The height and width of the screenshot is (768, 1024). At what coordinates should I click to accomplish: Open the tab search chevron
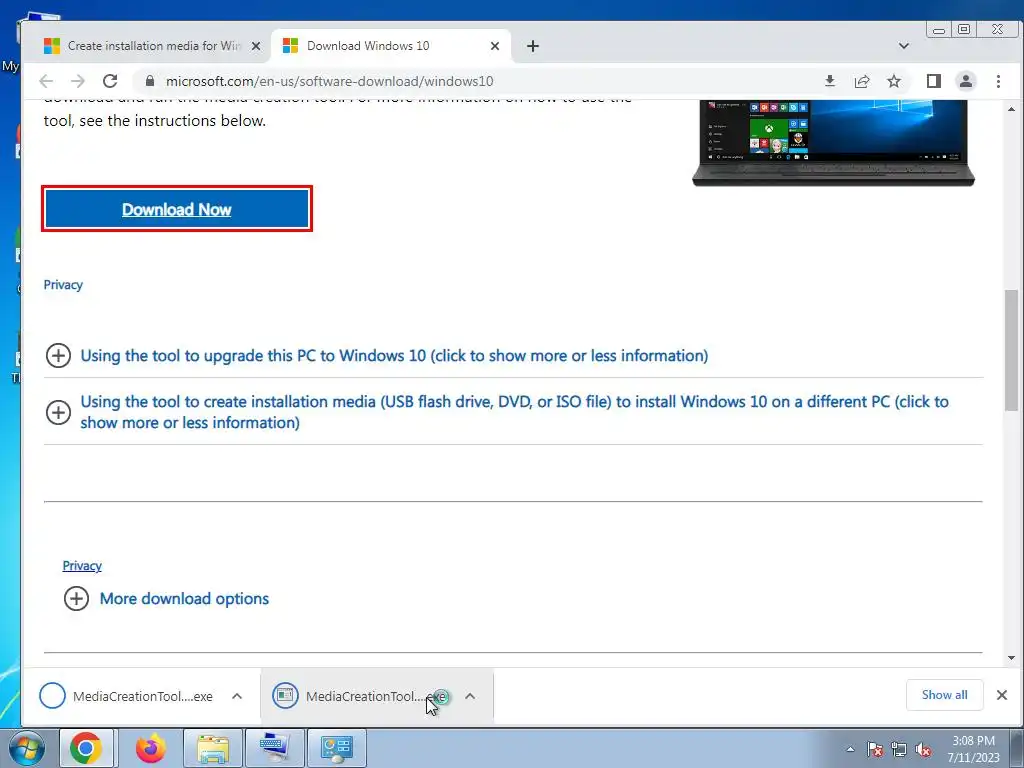(x=904, y=46)
